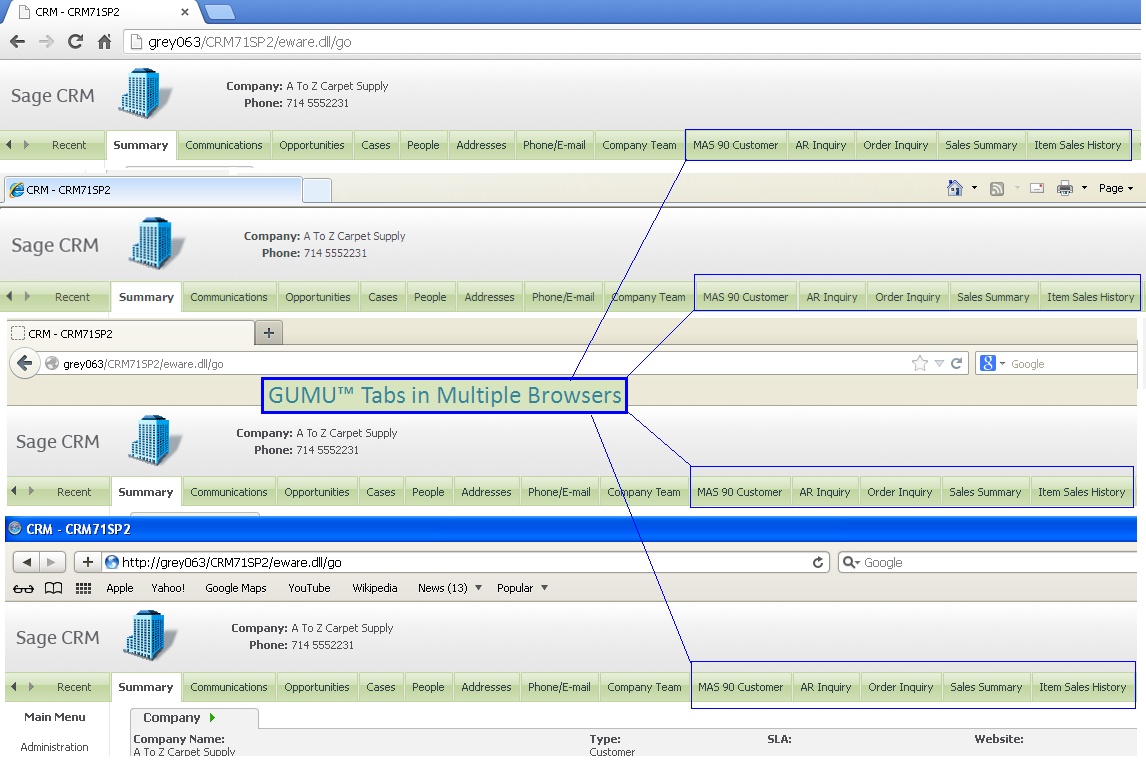Bookmark the page with Firefox's star icon
The height and width of the screenshot is (766, 1146).
click(919, 363)
